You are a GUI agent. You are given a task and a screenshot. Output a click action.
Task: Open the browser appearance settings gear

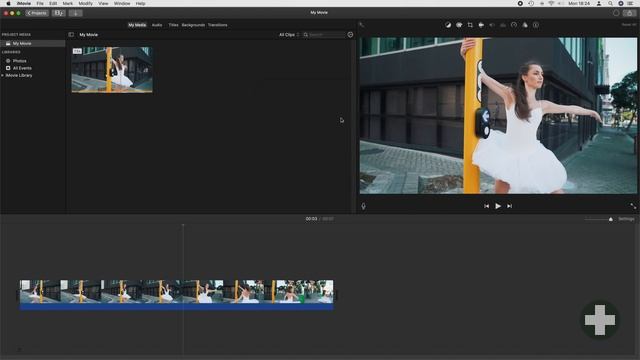tap(350, 35)
